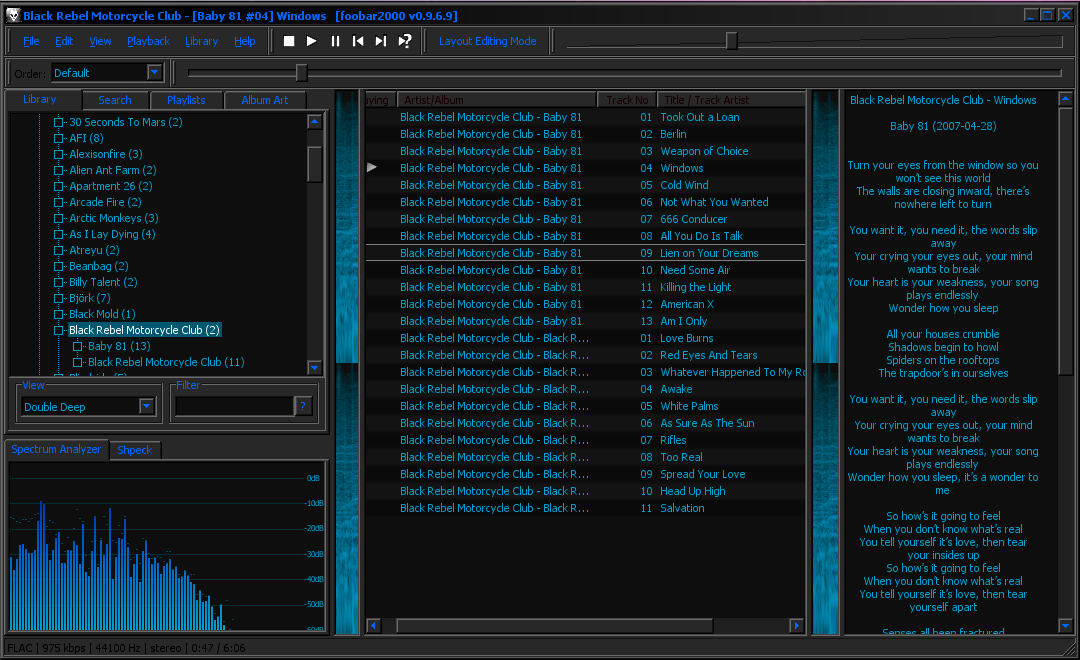Click the playing-track arrow marker in the playlist
The image size is (1080, 660).
371,167
